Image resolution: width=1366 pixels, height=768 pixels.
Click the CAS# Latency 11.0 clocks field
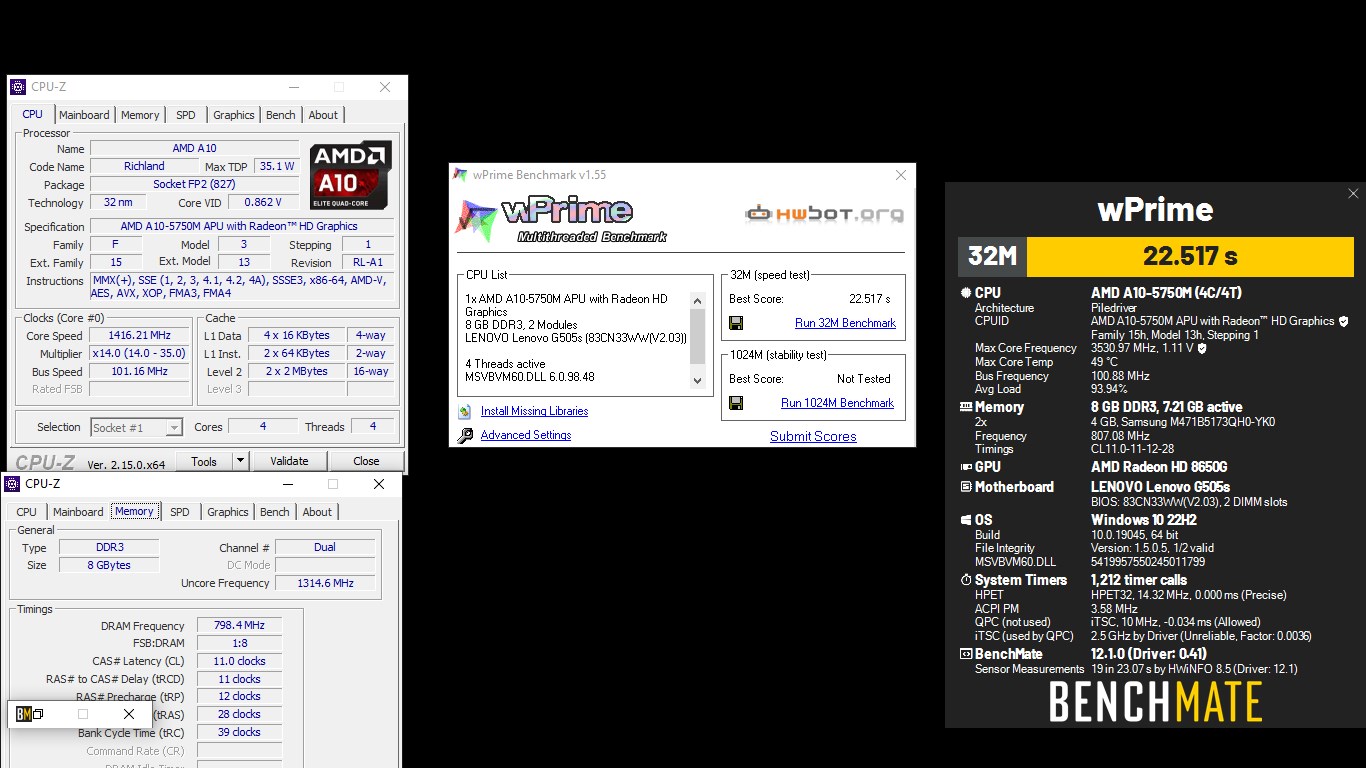point(239,661)
